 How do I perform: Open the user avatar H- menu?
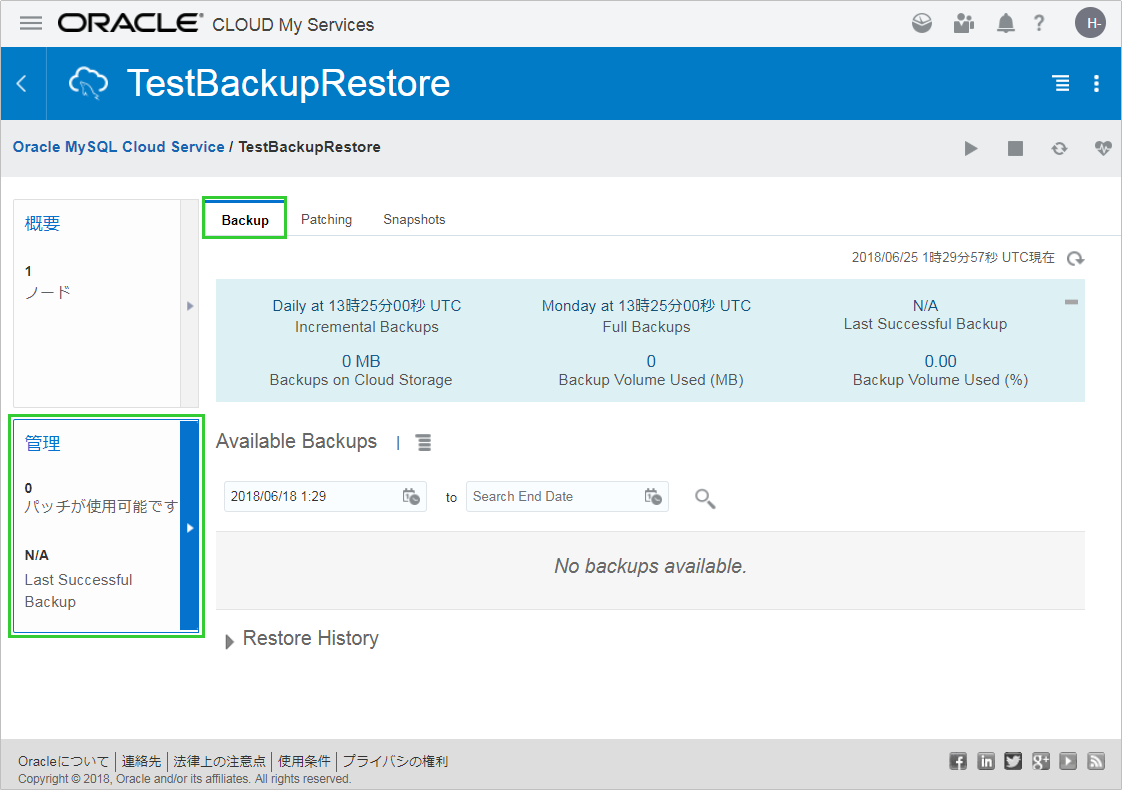[1091, 23]
